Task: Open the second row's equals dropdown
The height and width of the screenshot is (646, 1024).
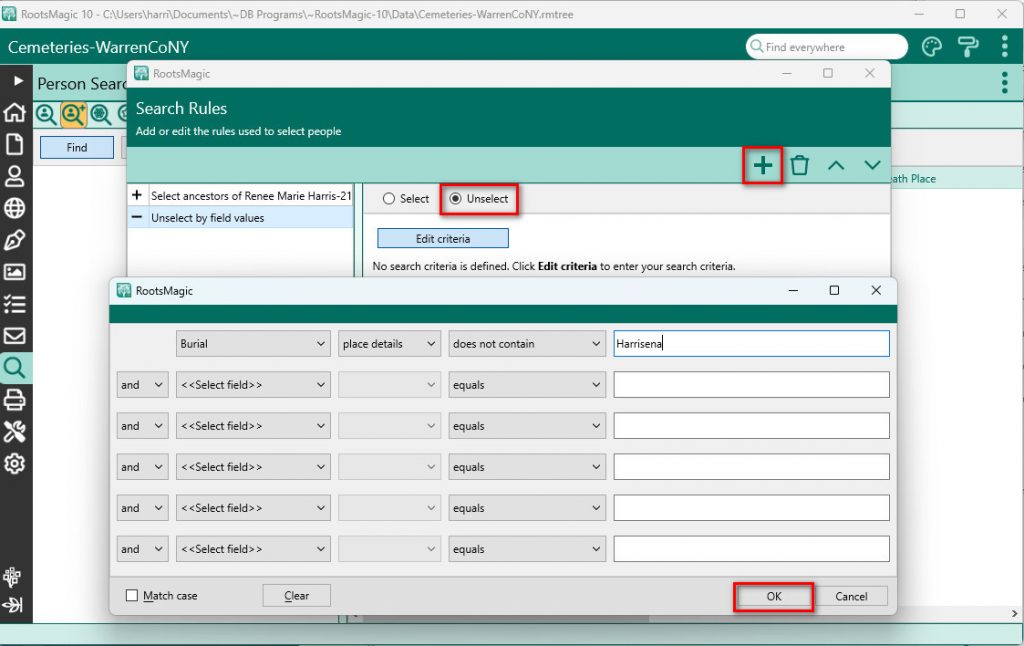Action: tap(526, 385)
